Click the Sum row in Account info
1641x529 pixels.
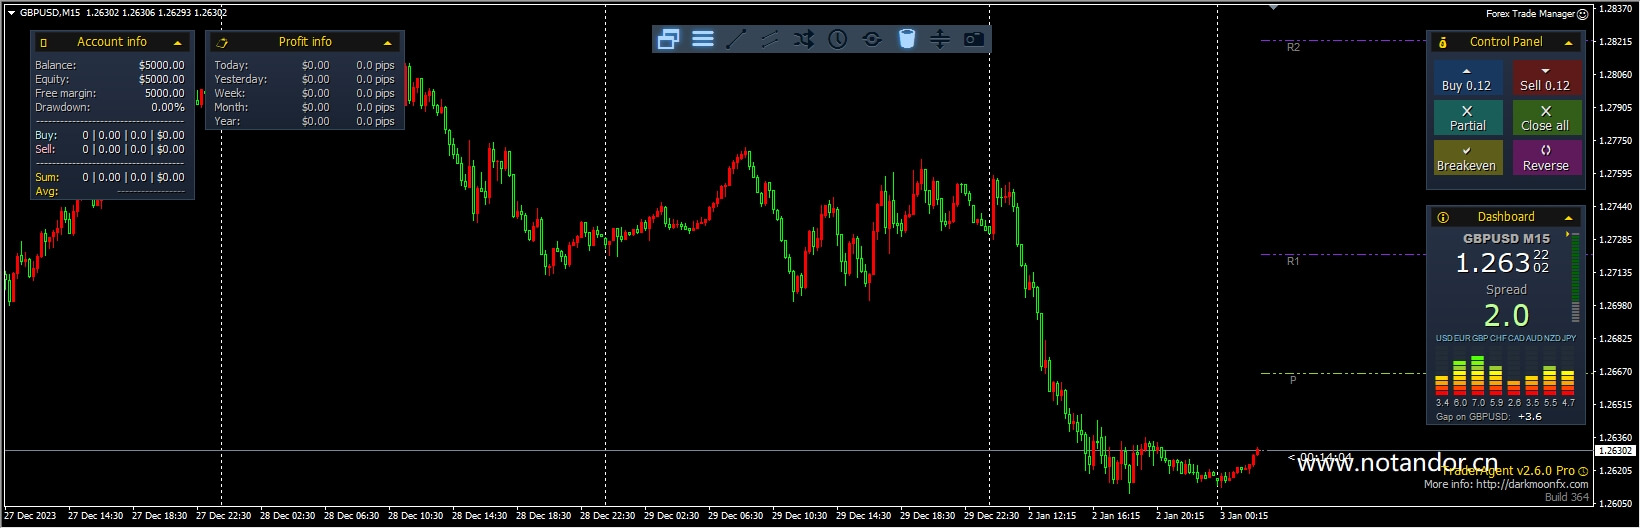tap(110, 177)
